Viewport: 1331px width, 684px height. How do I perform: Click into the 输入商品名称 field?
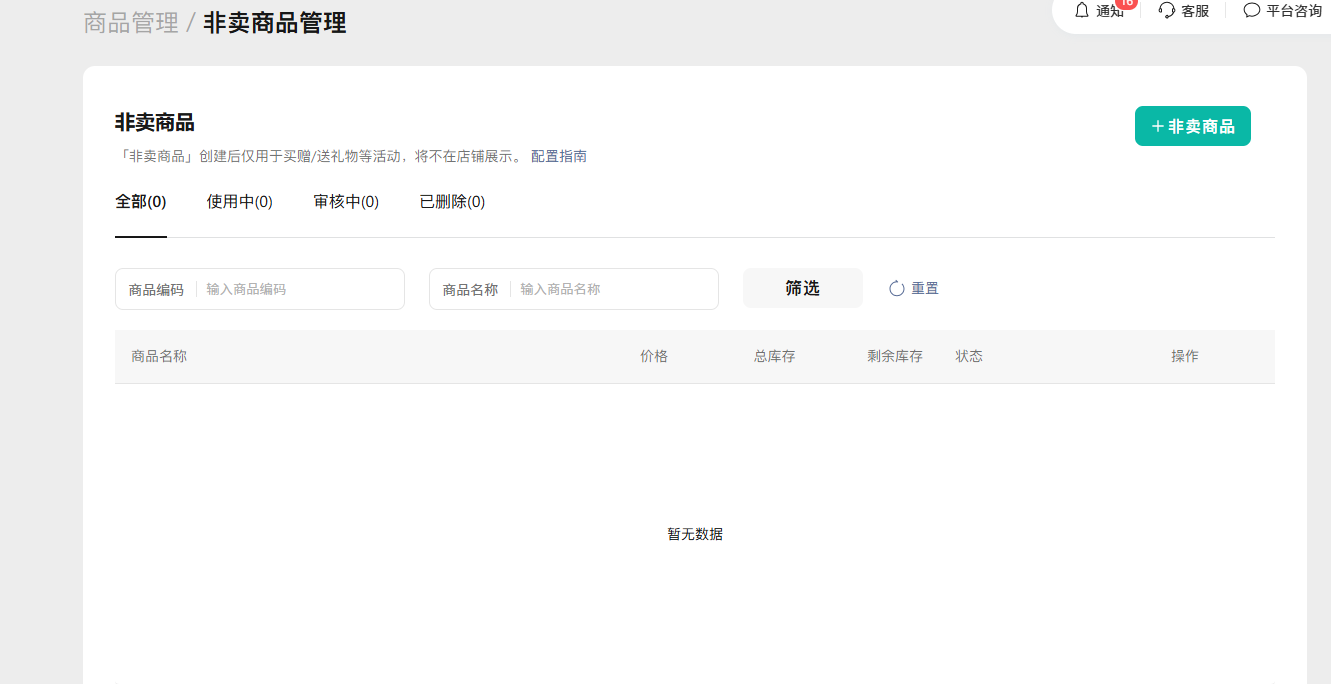pyautogui.click(x=614, y=289)
